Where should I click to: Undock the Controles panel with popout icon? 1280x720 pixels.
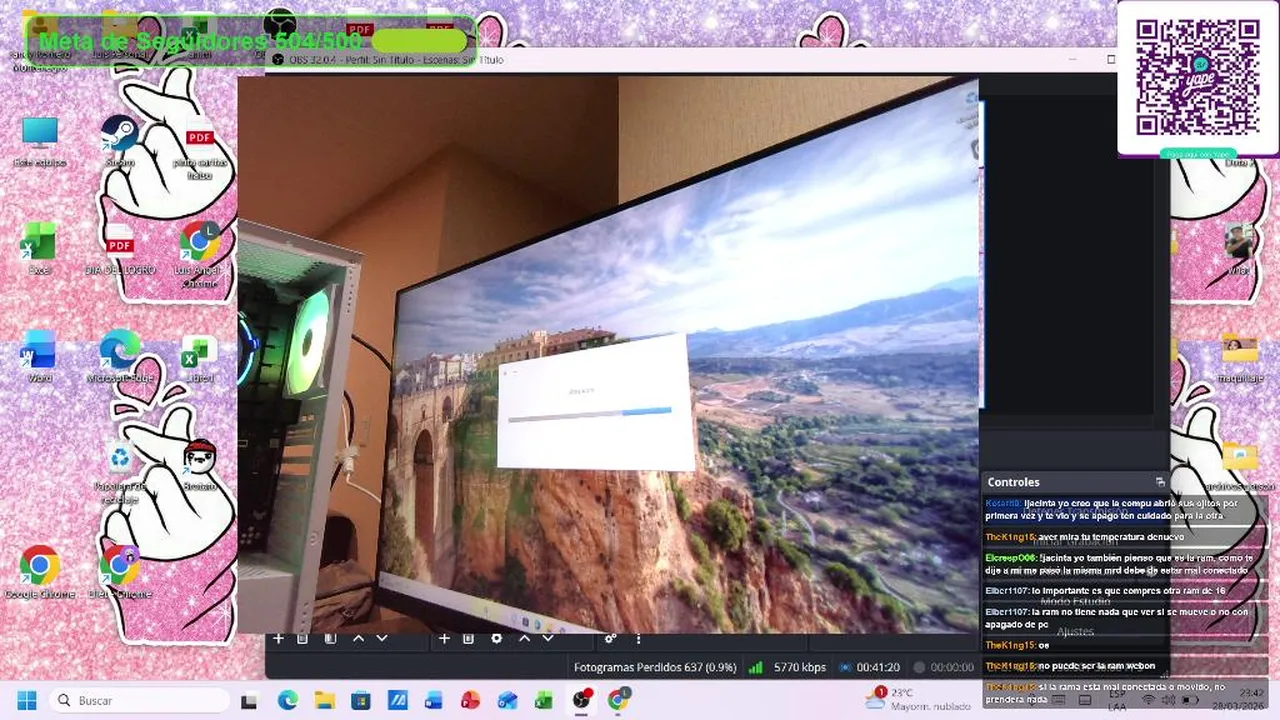1160,482
